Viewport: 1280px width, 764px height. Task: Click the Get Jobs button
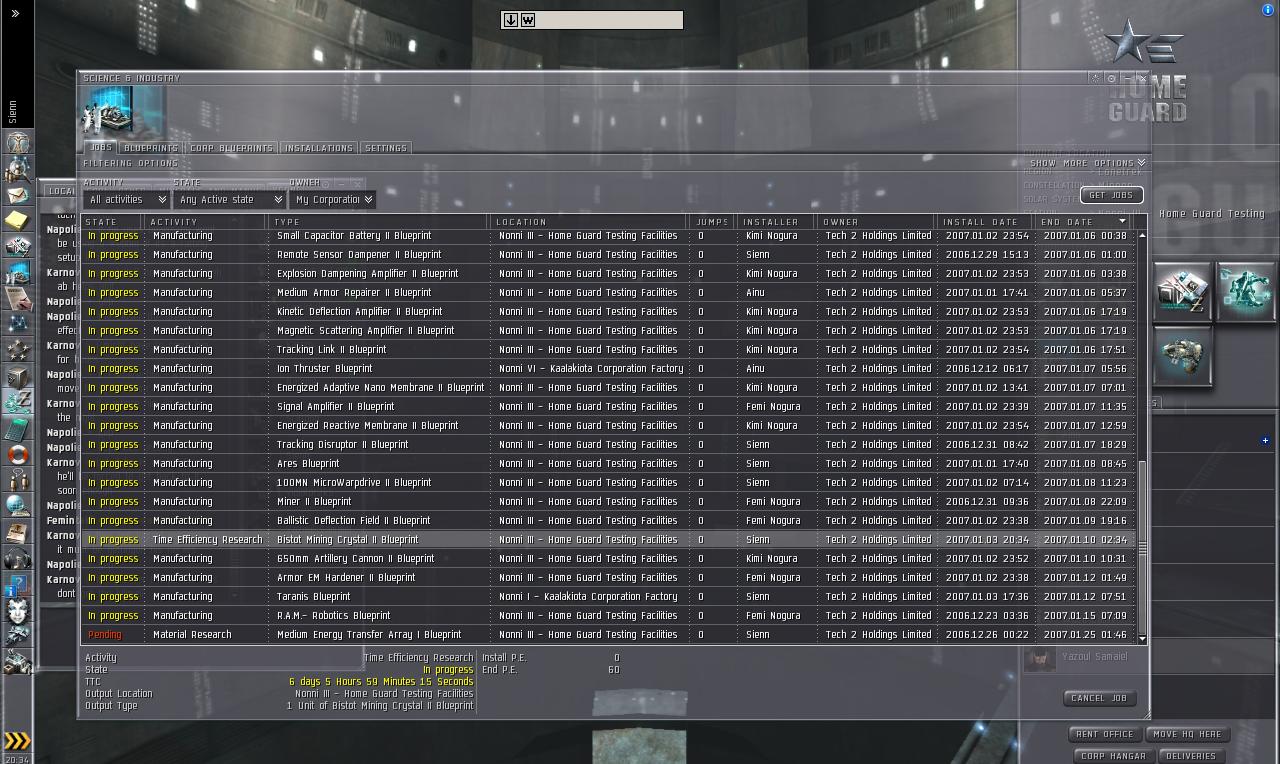point(1111,195)
